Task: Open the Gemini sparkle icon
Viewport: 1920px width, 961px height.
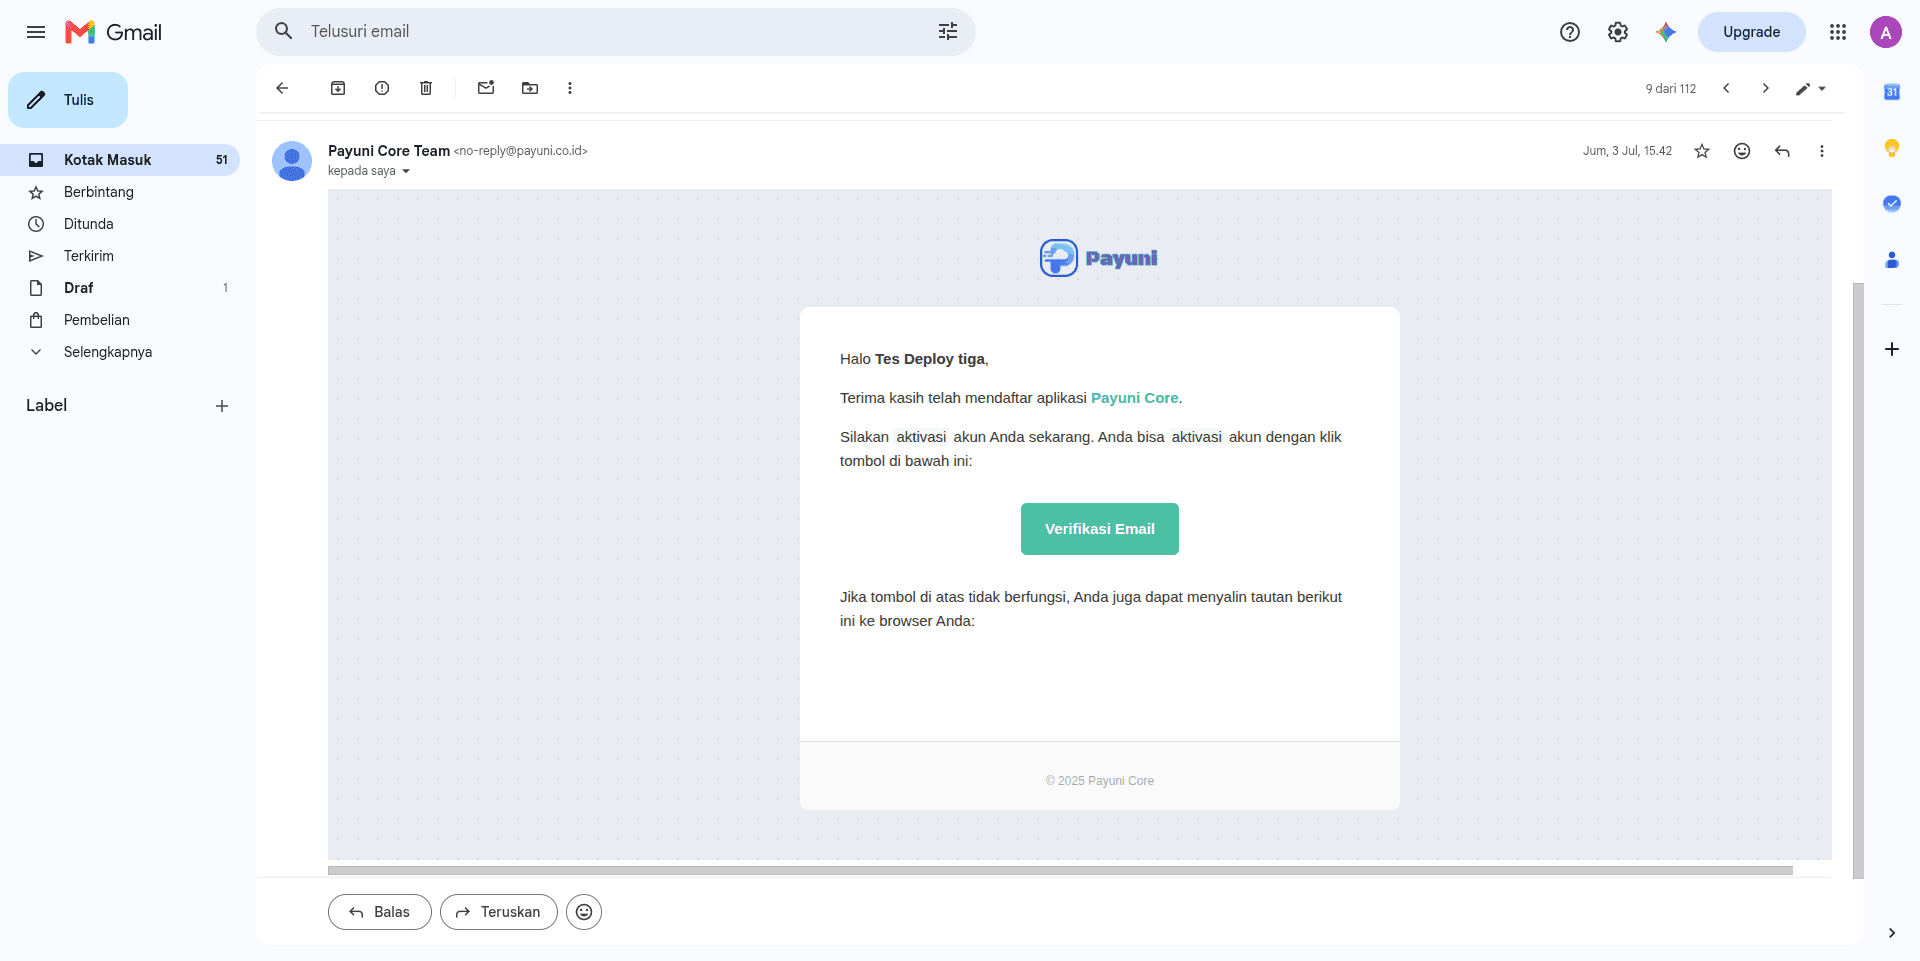Action: [1666, 32]
